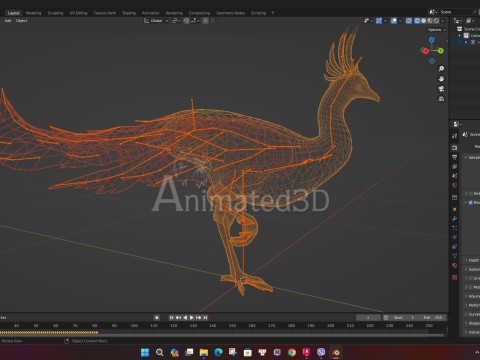Toggle proportional editing

click(205, 21)
